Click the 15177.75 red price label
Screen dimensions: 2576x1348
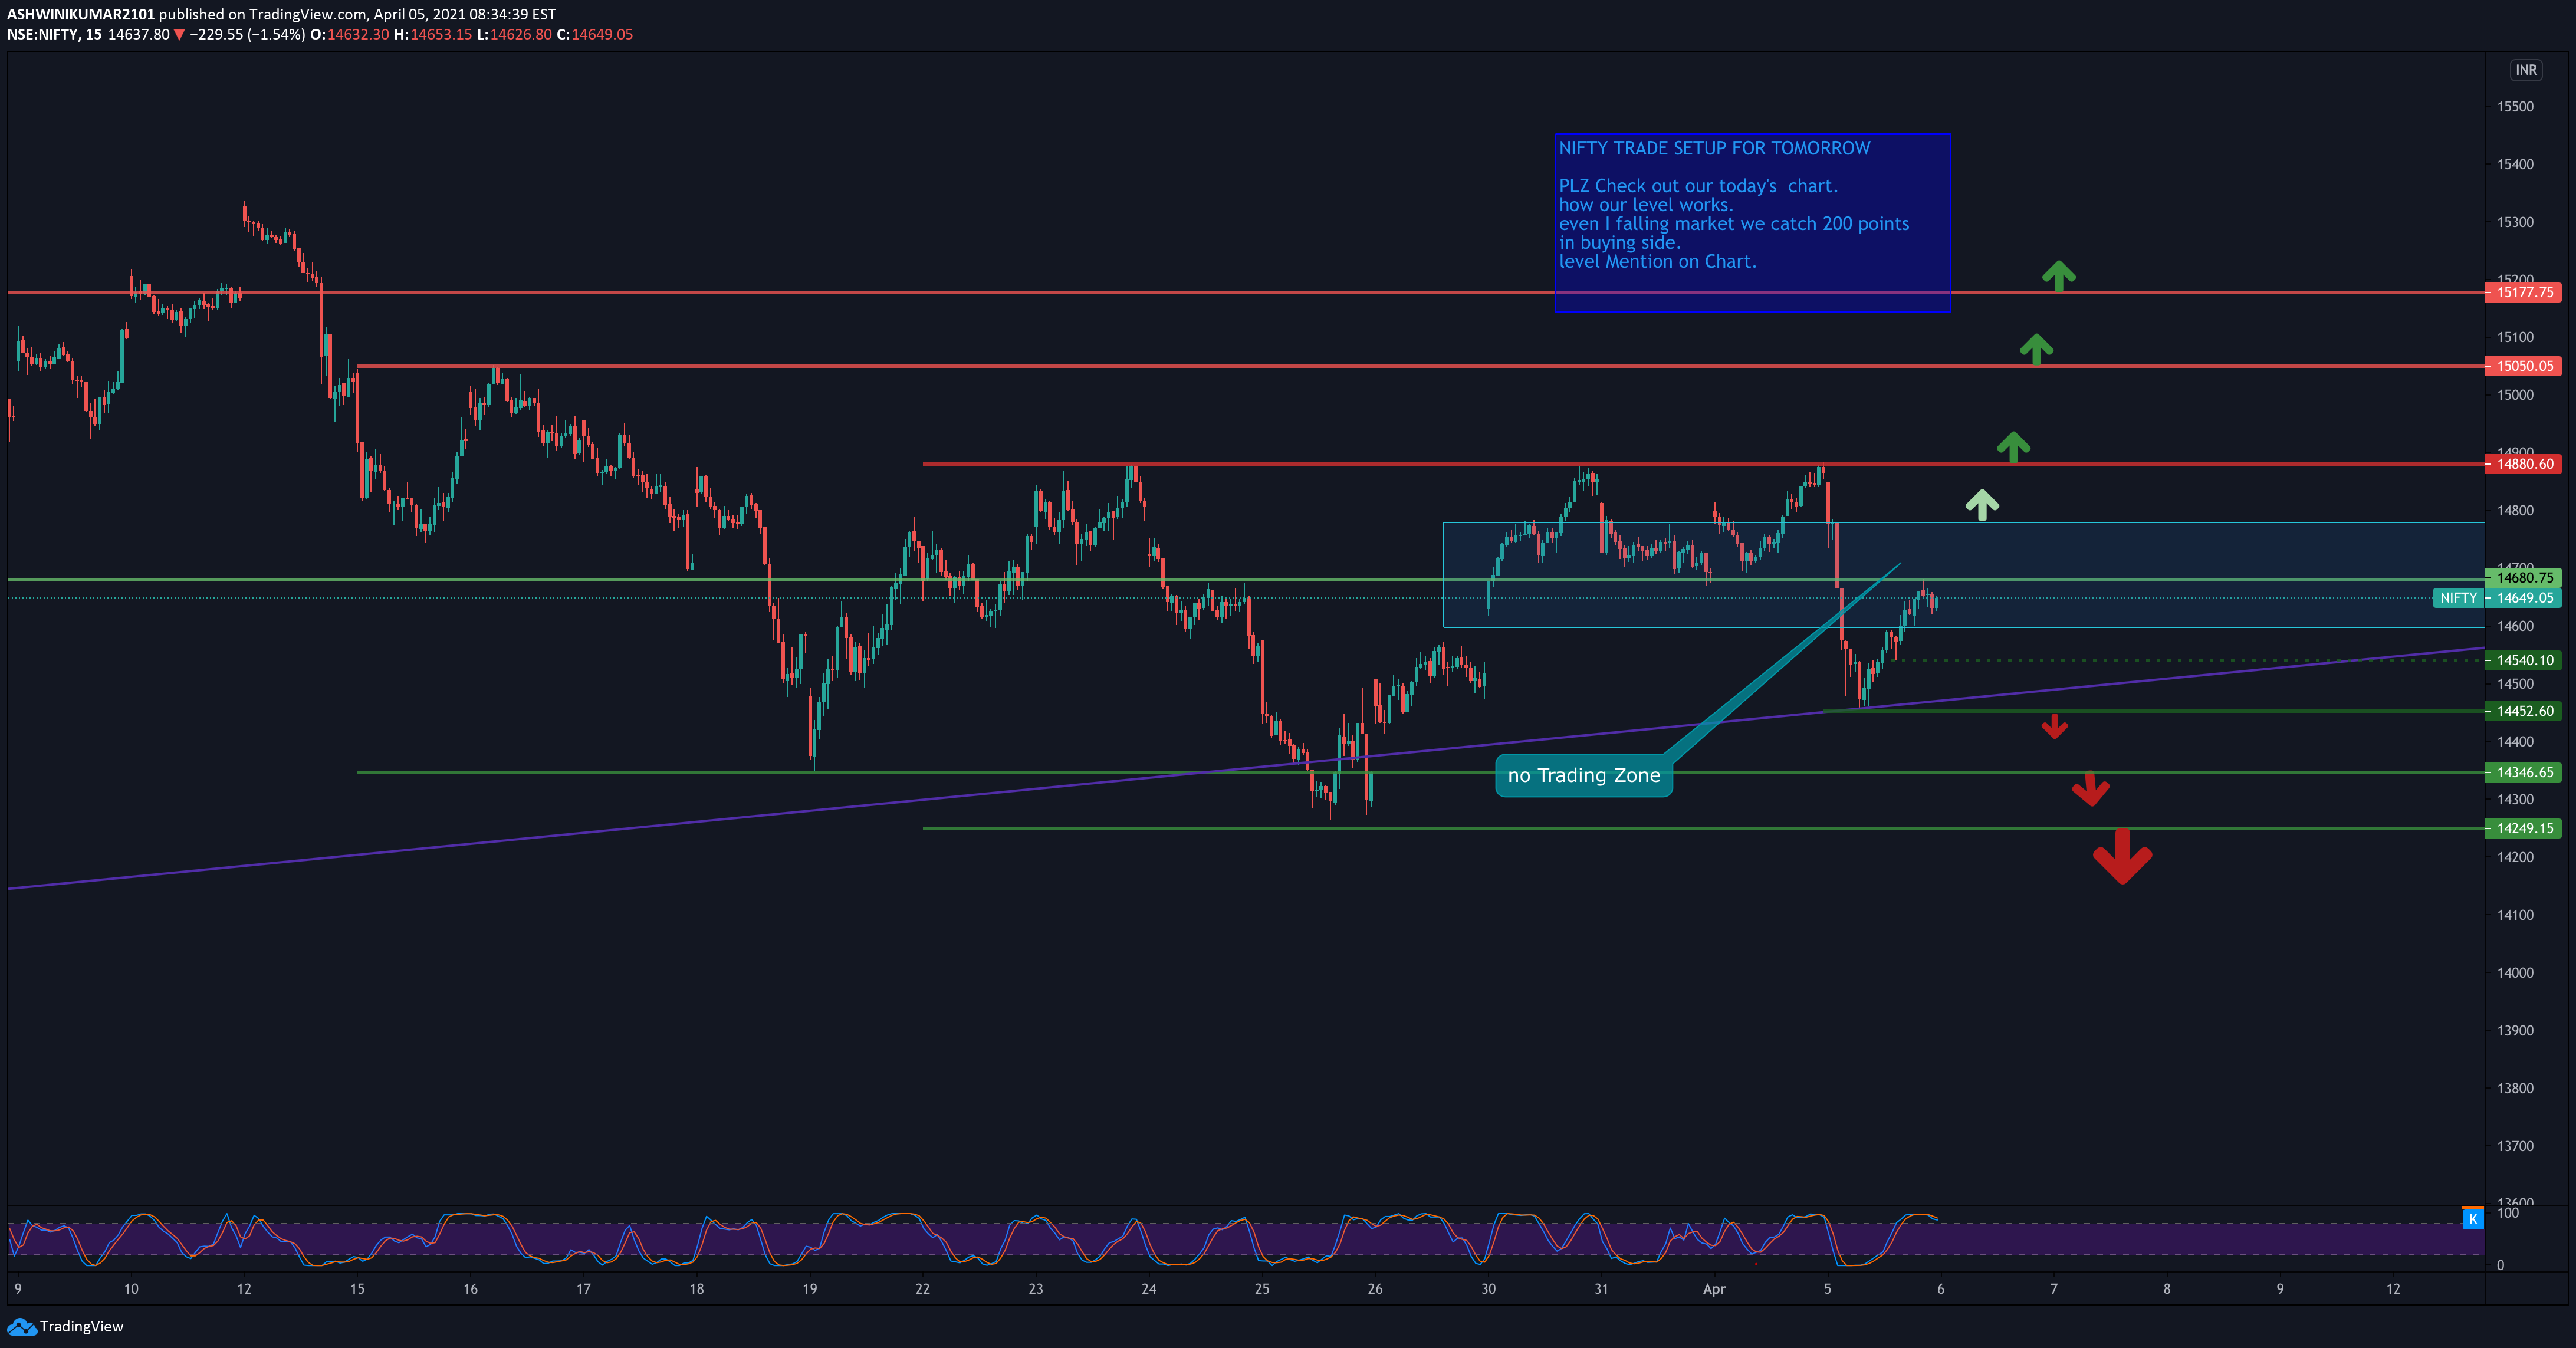[2523, 293]
